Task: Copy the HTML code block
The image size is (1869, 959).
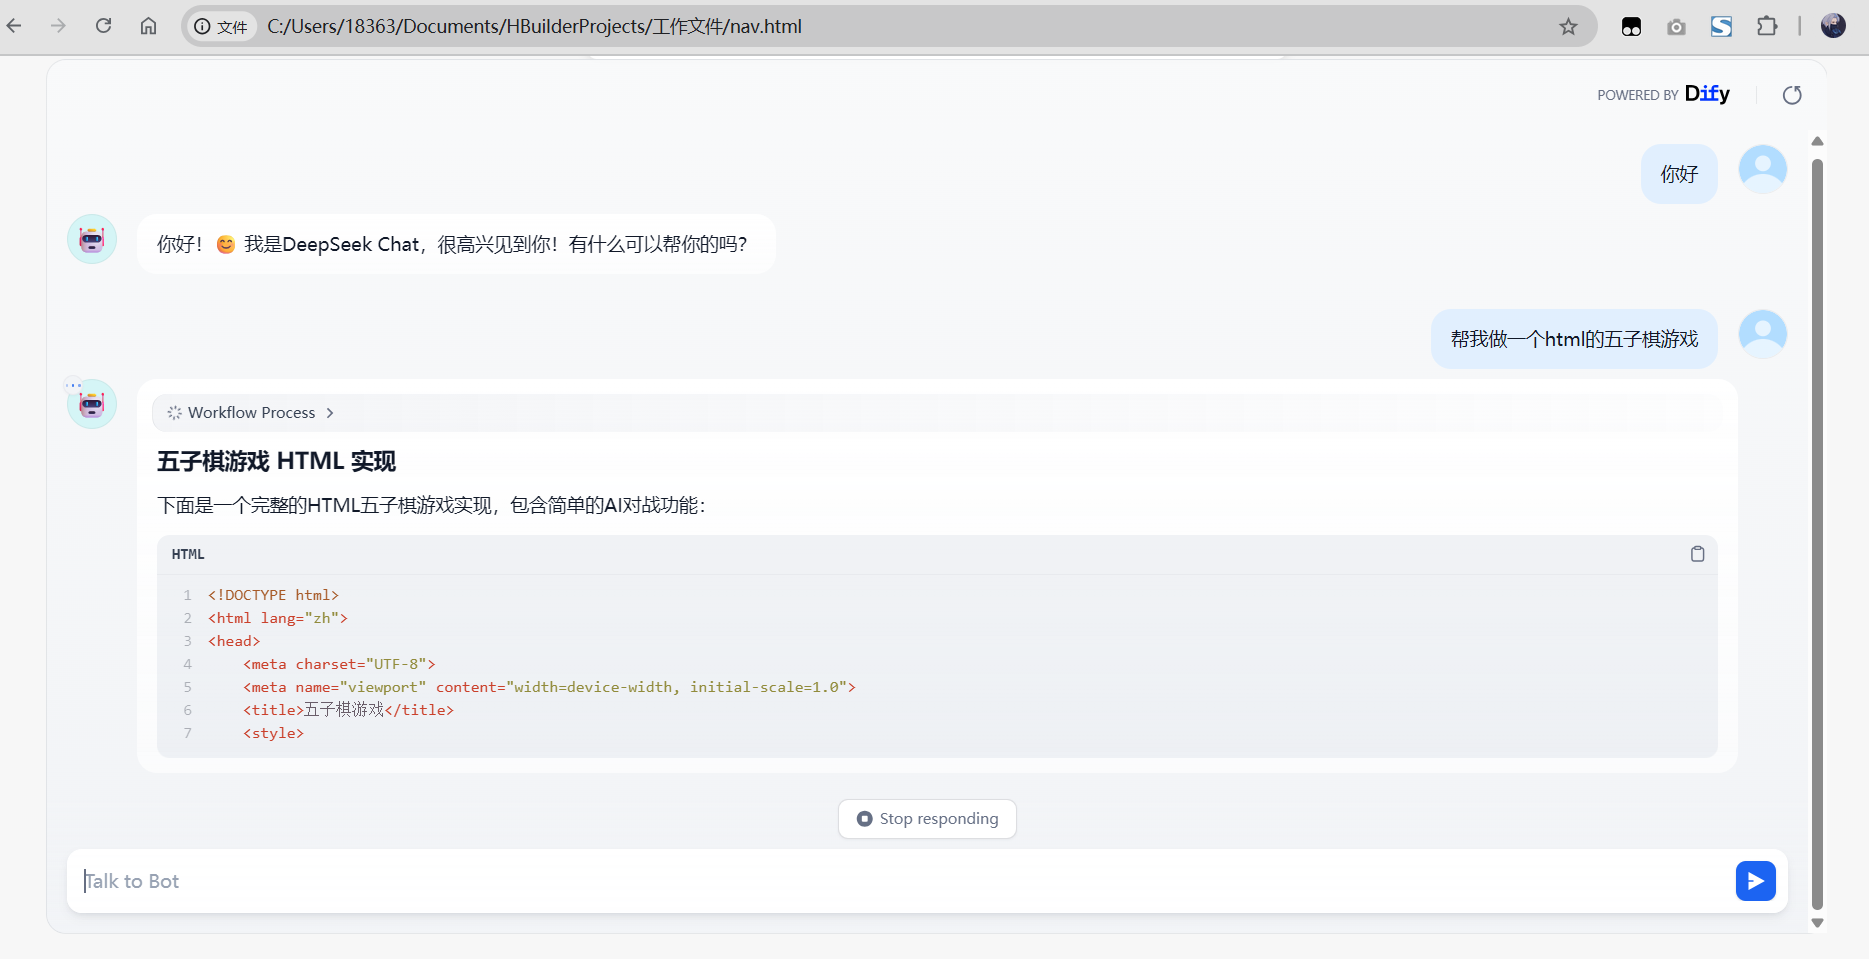Action: (x=1697, y=554)
